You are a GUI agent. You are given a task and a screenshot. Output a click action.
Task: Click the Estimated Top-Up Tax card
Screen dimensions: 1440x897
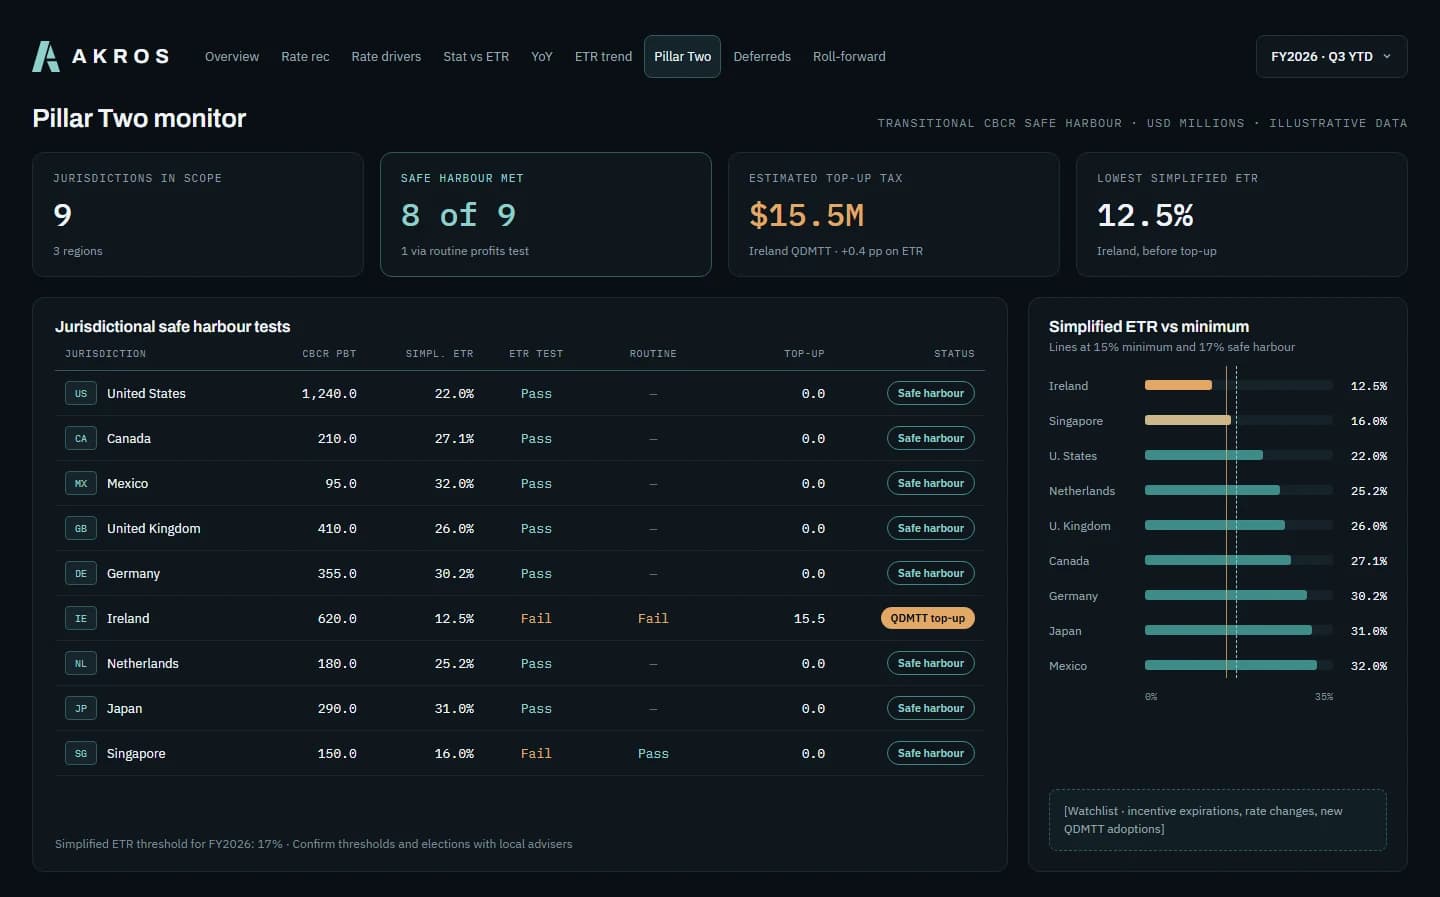[x=894, y=214]
